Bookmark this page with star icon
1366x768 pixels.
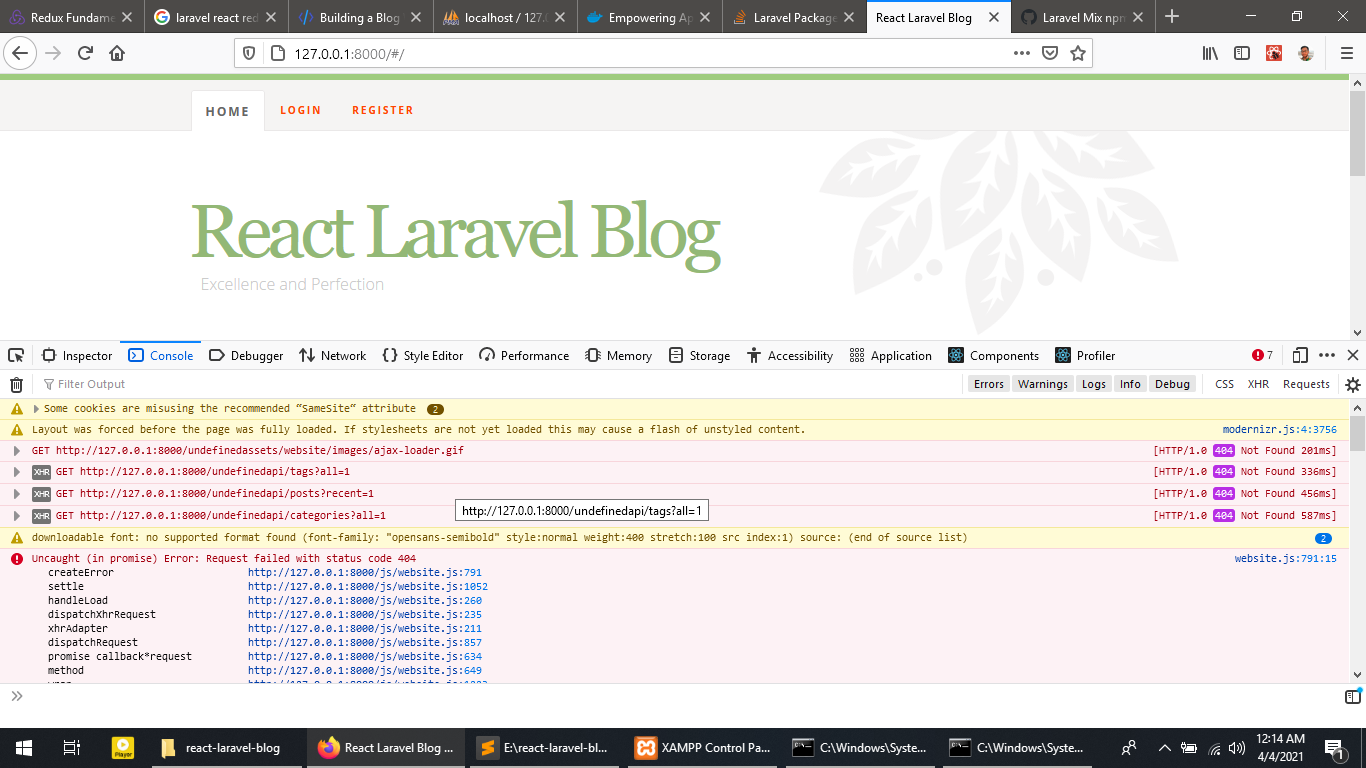1077,54
